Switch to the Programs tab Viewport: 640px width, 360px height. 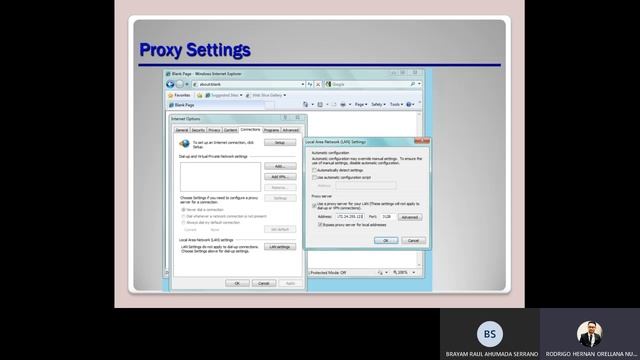(271, 130)
